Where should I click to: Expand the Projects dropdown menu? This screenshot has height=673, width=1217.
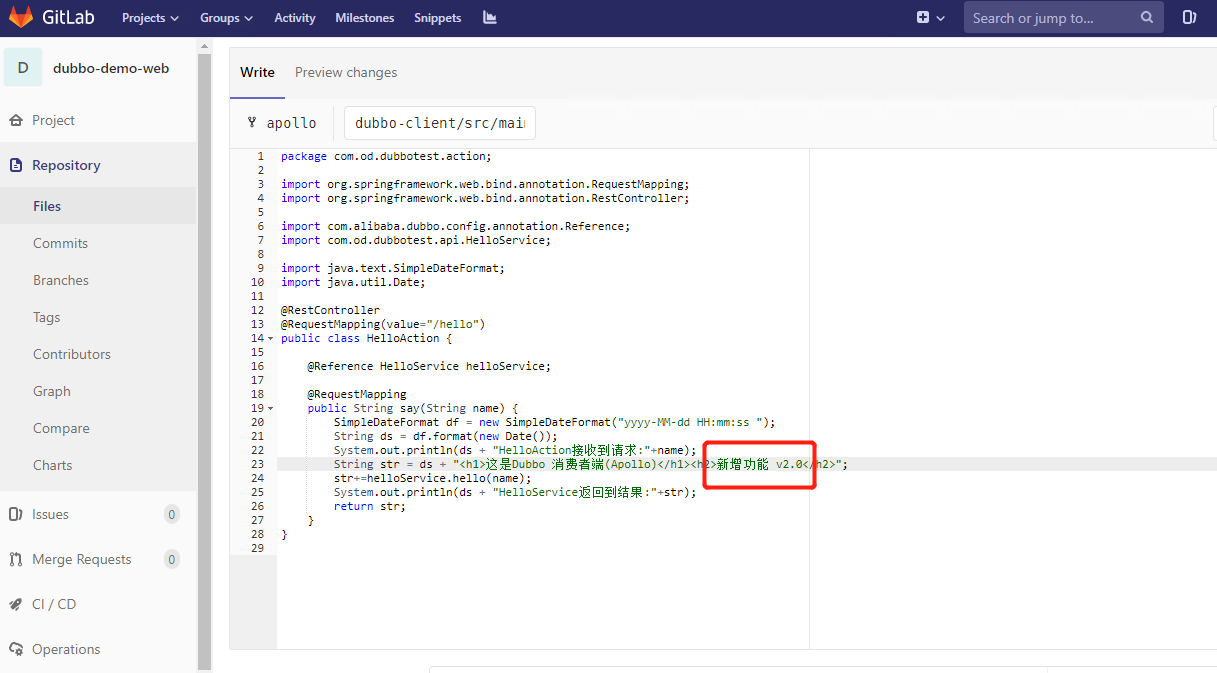point(150,18)
